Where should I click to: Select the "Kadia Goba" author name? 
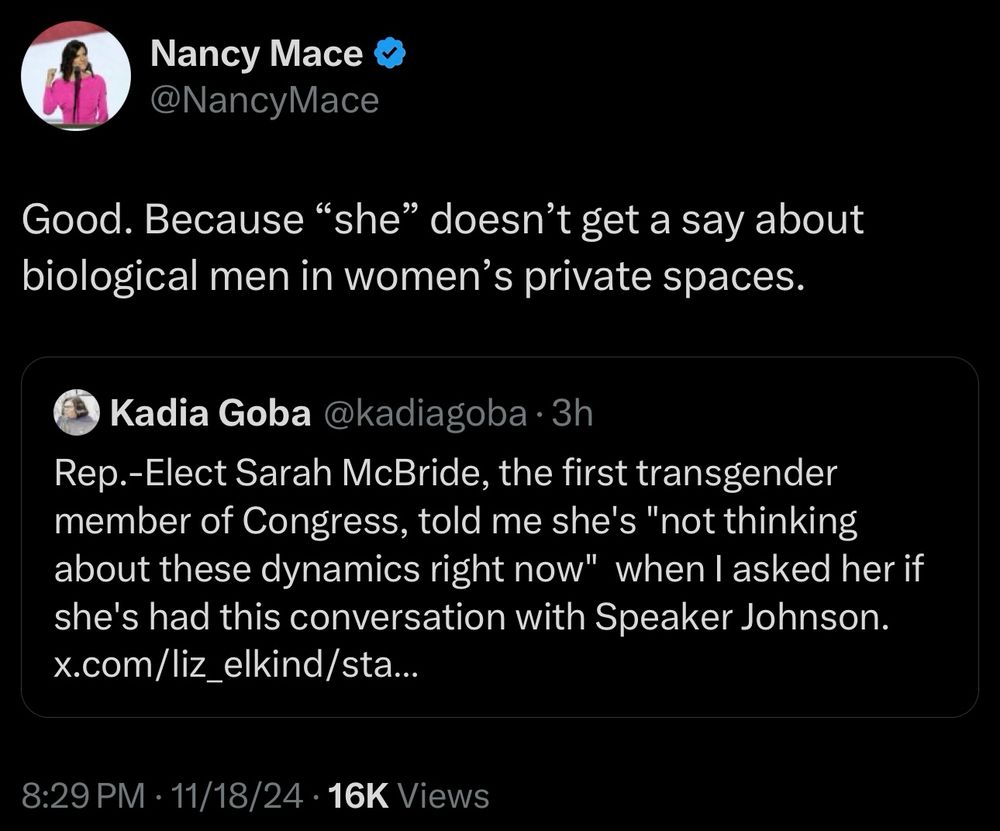[x=210, y=413]
